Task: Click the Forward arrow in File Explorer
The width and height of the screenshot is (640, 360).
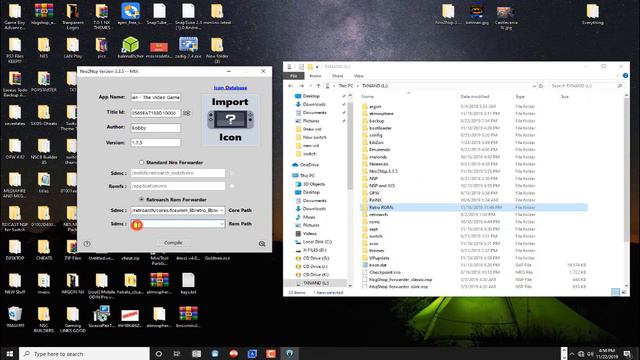Action: coord(302,86)
